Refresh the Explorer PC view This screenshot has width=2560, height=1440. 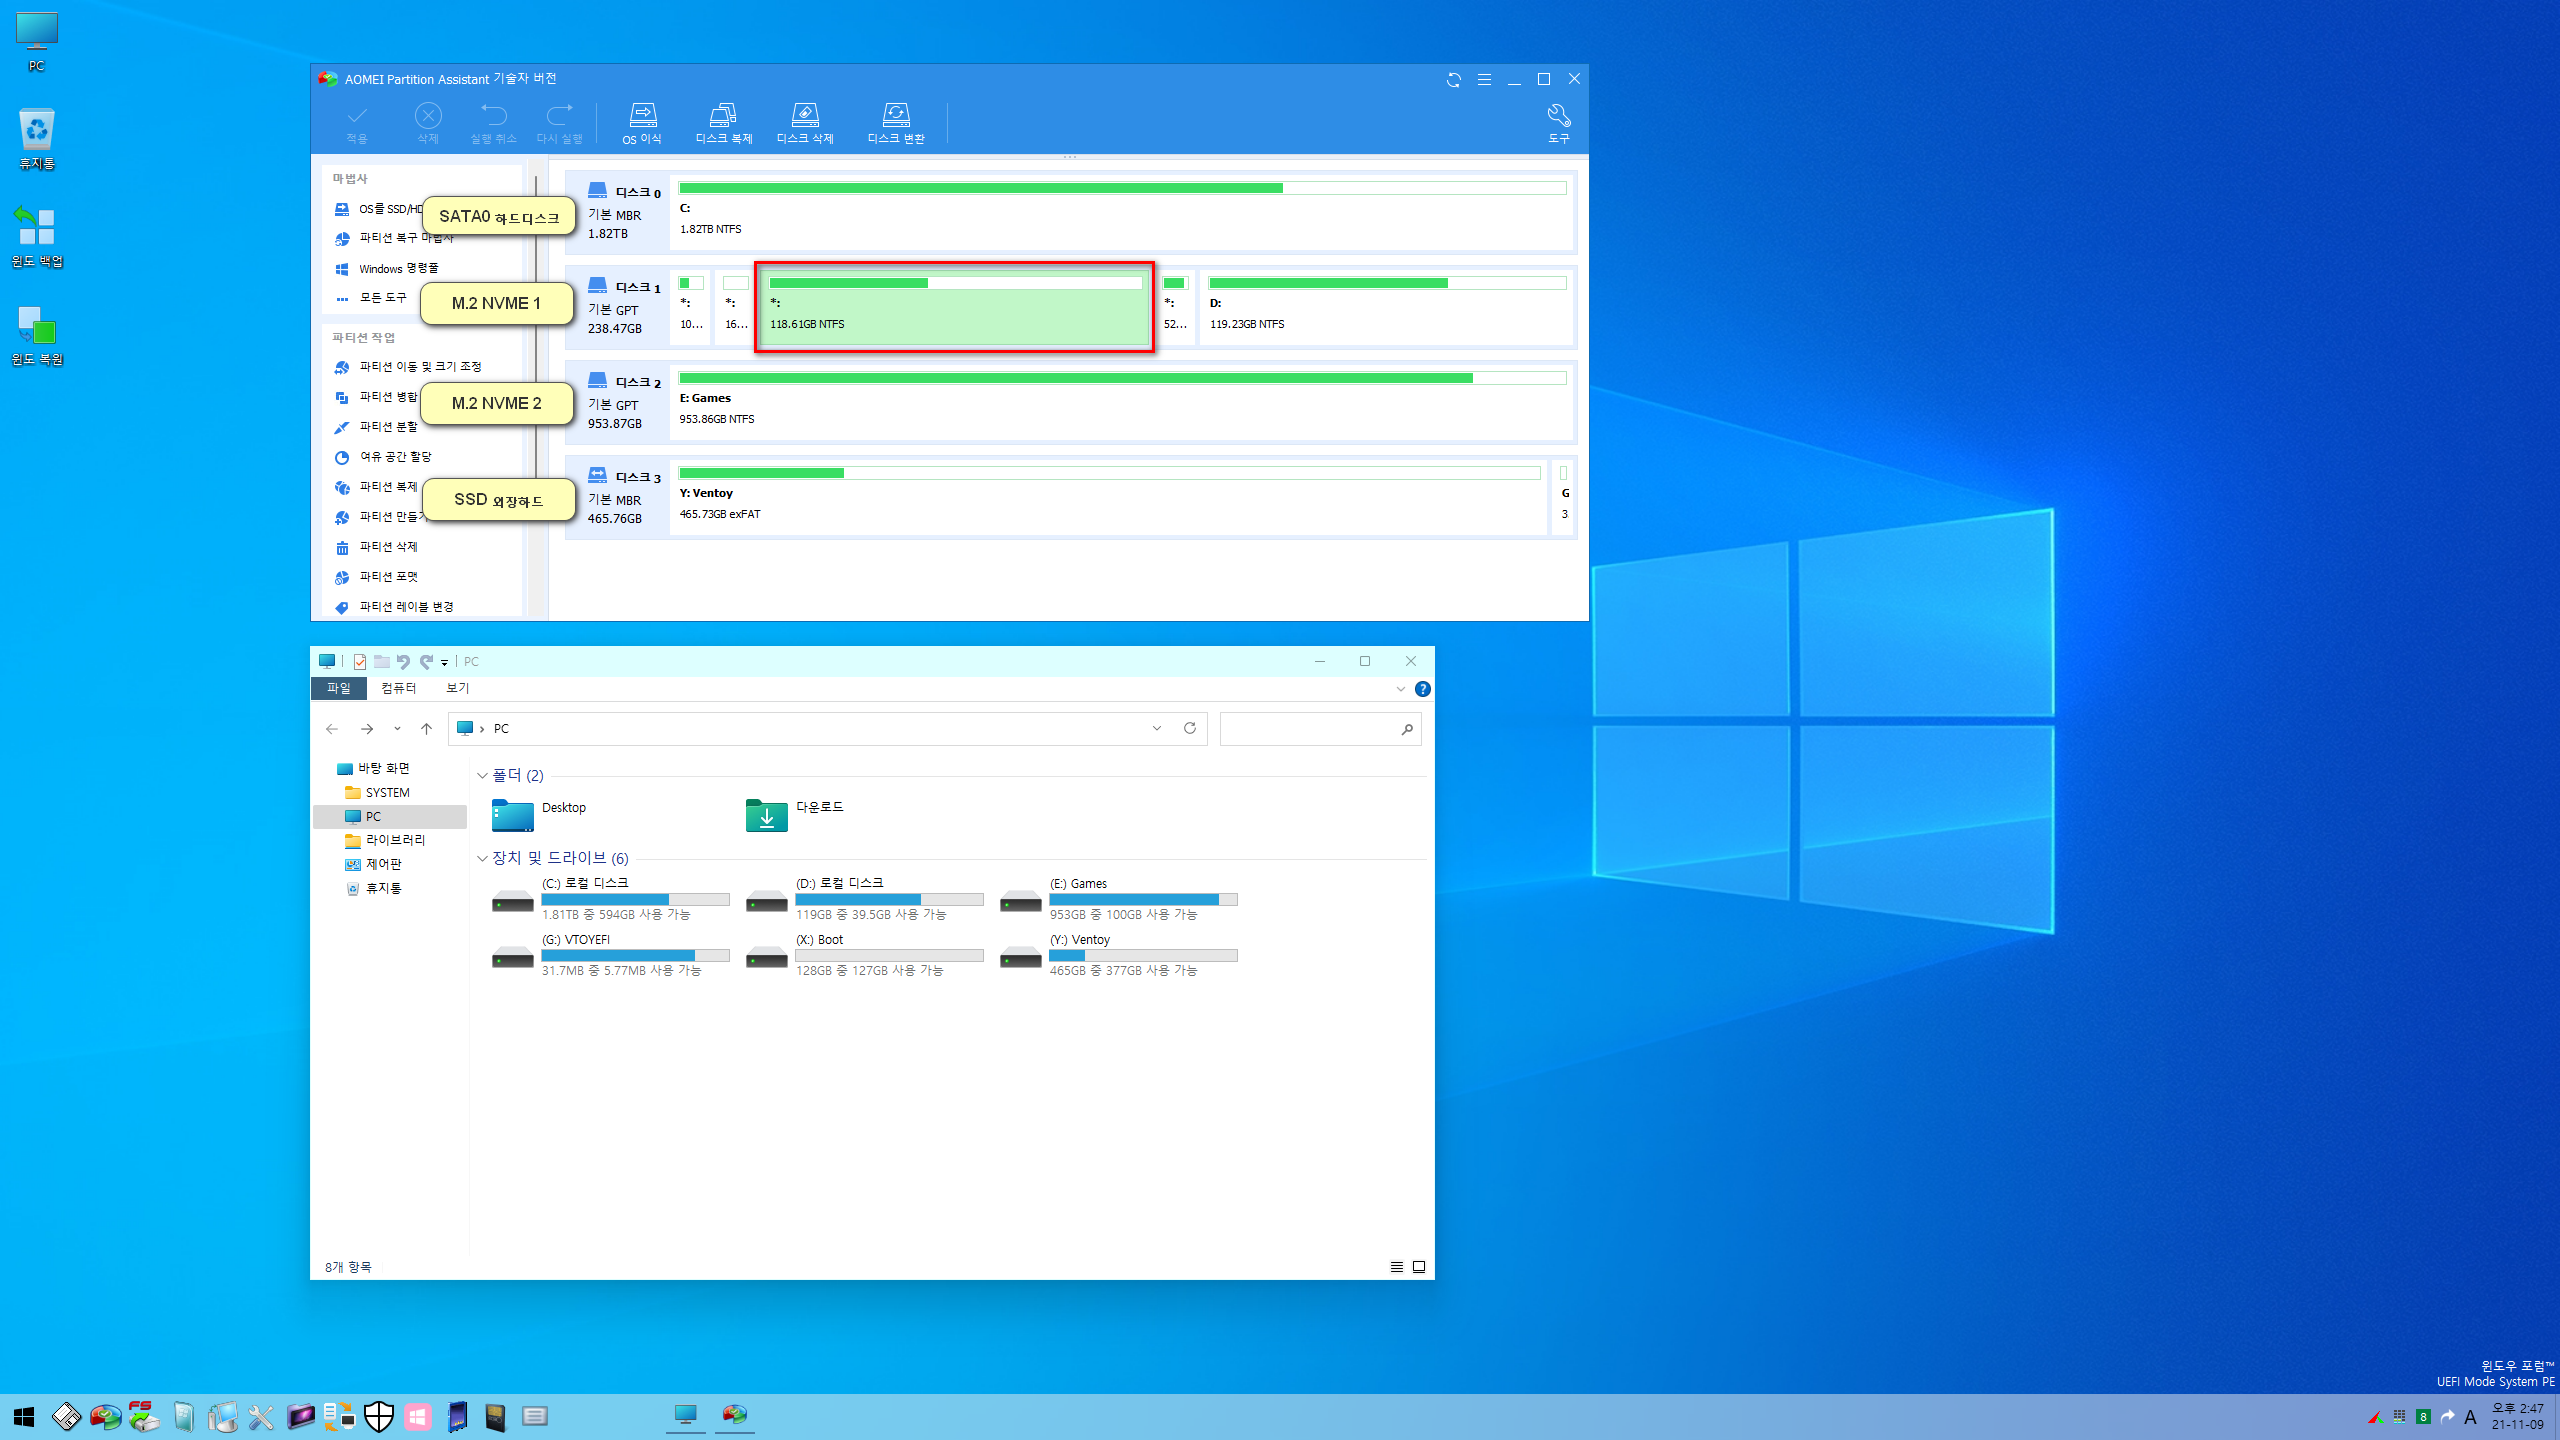[1190, 728]
